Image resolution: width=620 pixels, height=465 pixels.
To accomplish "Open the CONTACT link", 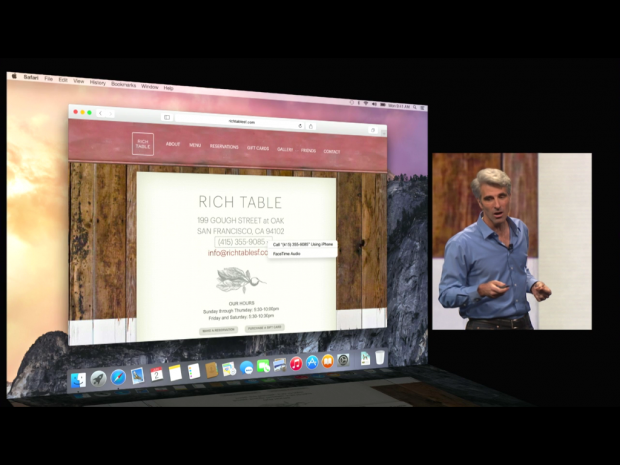I will click(x=332, y=151).
